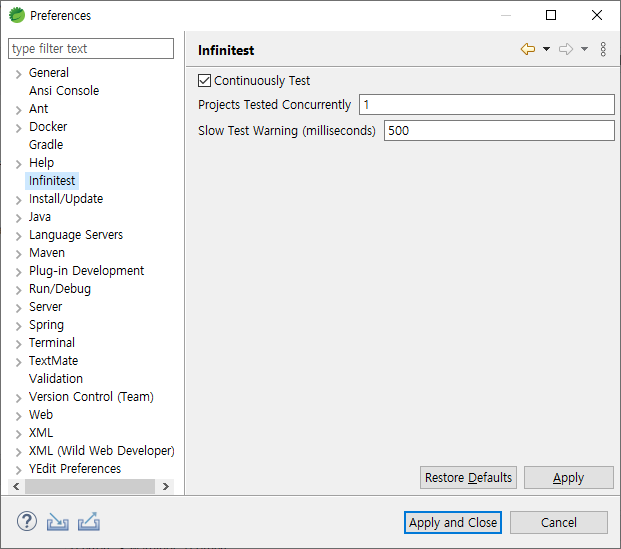Expand the XML tree node
This screenshot has height=549, width=621.
click(18, 434)
